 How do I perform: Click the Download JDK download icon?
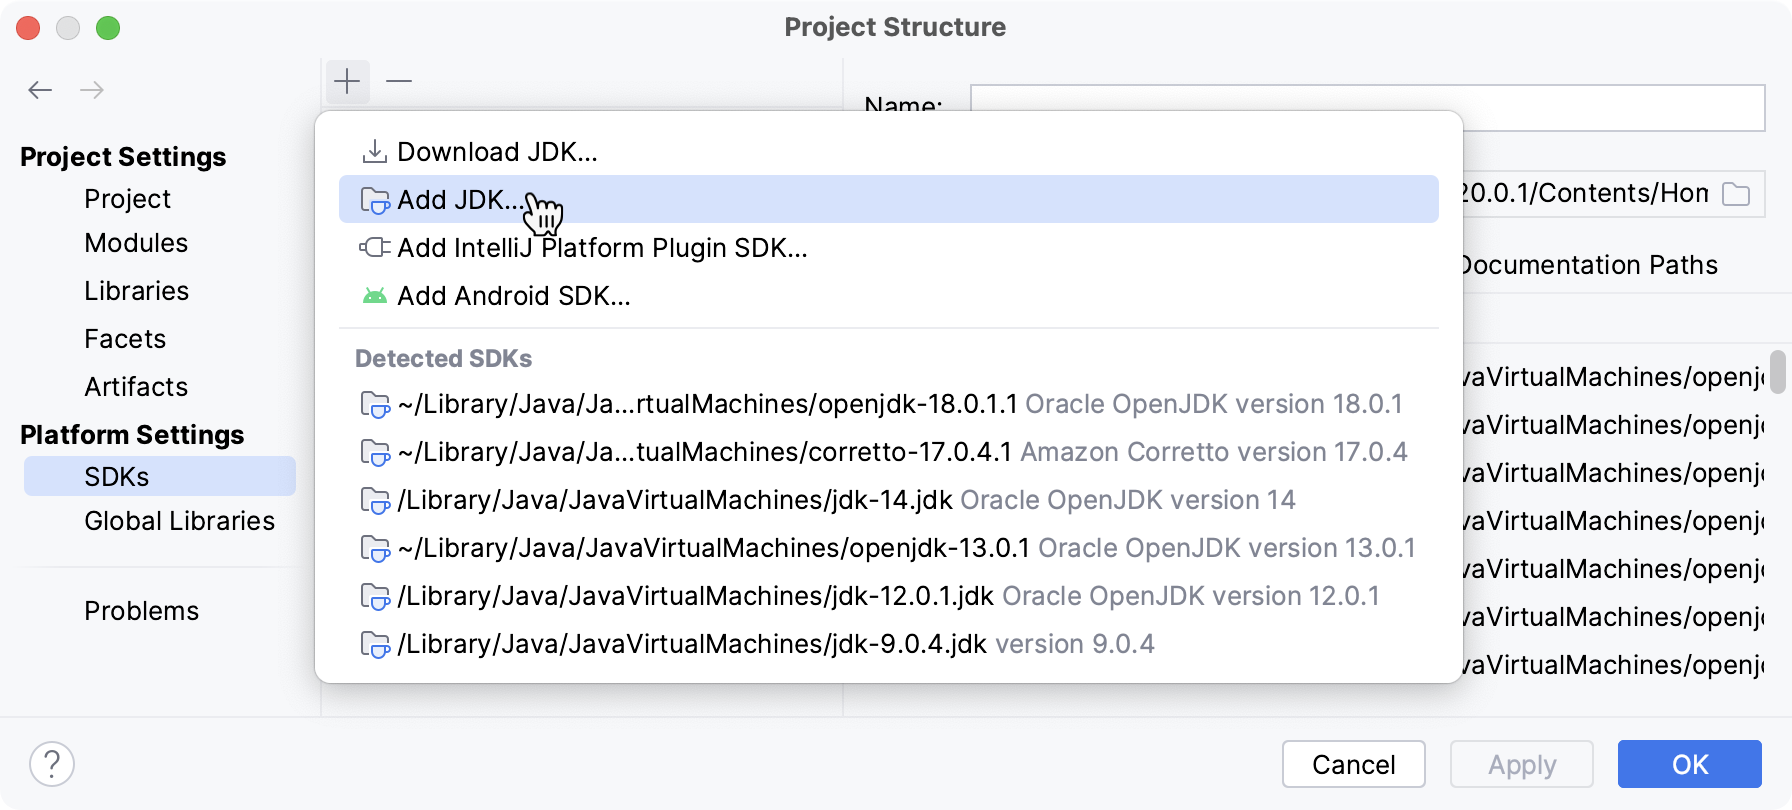(374, 152)
